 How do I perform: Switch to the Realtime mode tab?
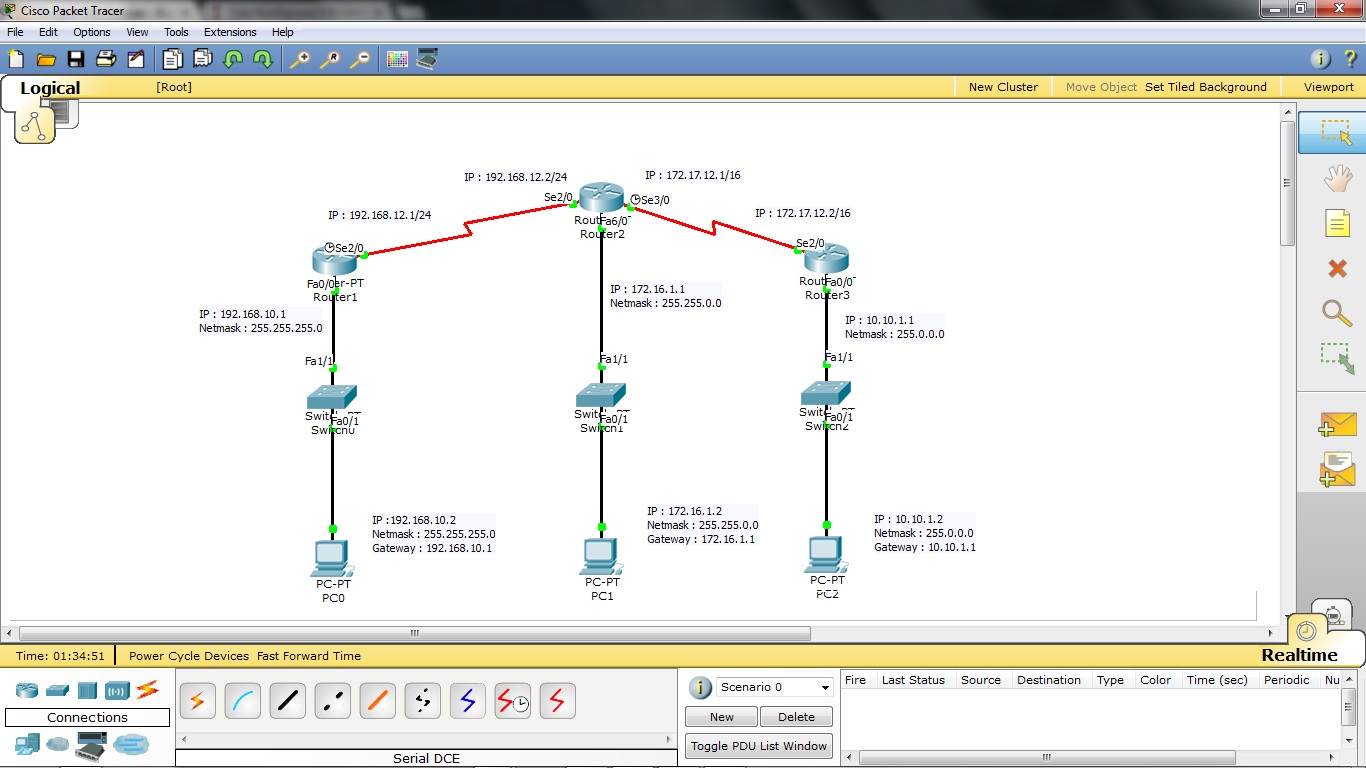(1300, 655)
